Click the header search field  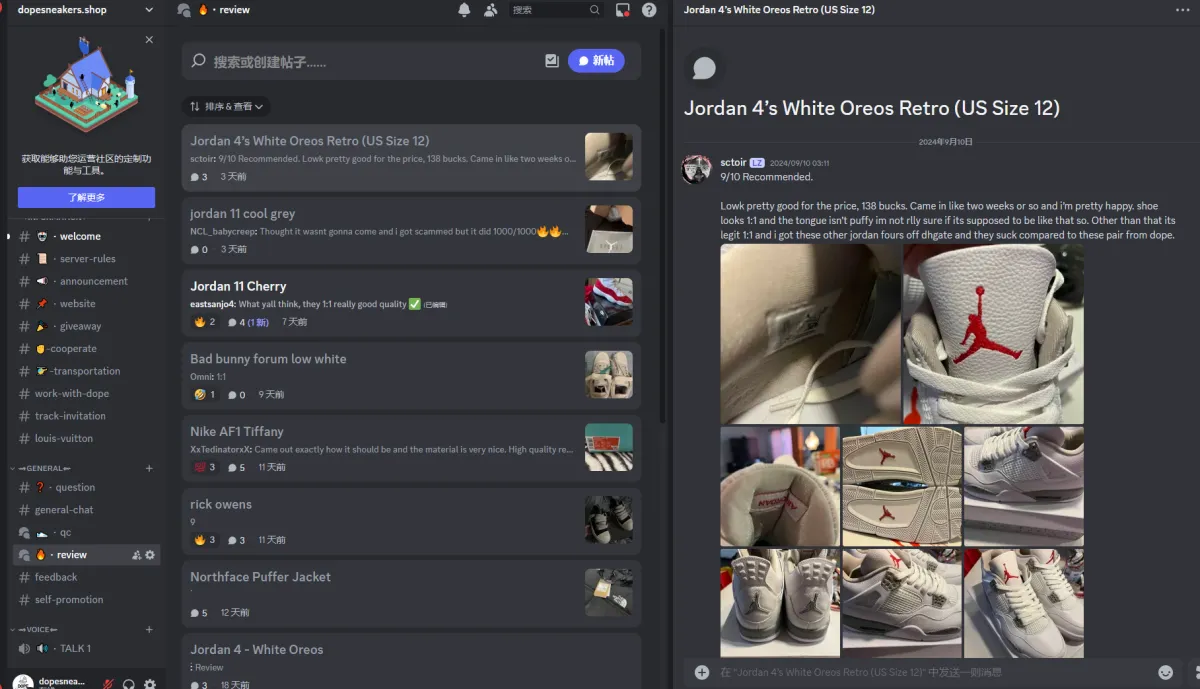point(556,10)
